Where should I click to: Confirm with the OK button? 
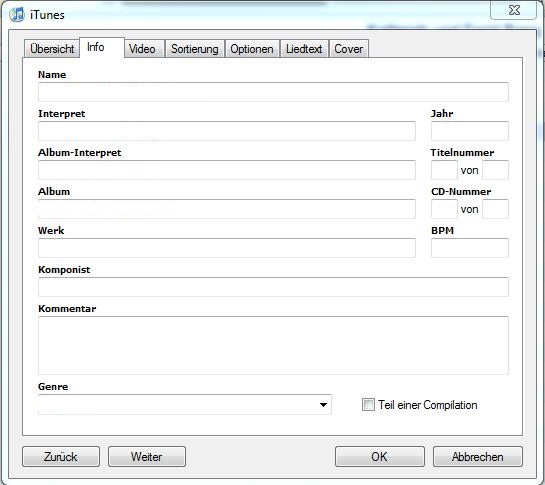(x=380, y=456)
